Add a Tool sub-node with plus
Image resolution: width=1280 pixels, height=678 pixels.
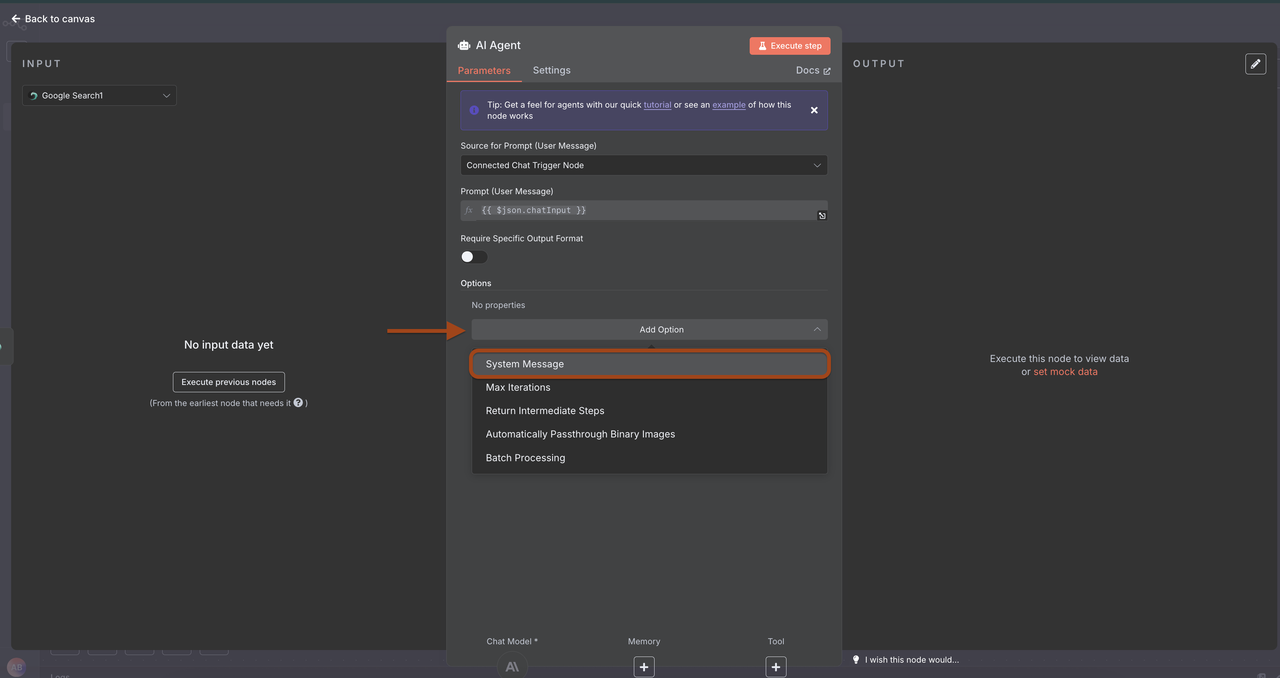776,667
